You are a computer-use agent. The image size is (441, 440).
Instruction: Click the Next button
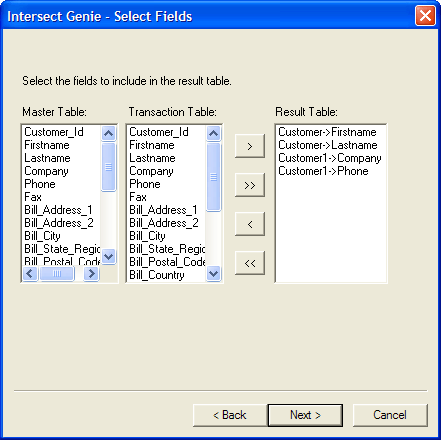click(305, 415)
